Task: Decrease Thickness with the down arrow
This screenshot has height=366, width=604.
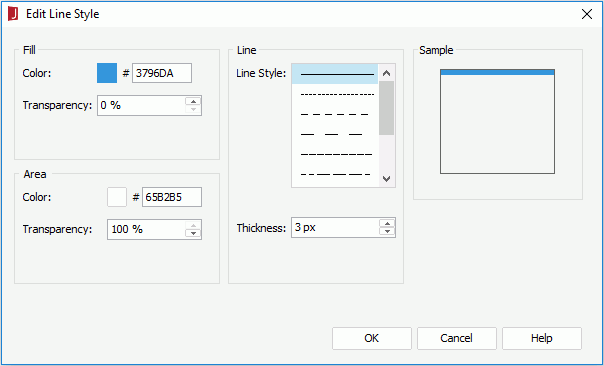Action: click(387, 232)
